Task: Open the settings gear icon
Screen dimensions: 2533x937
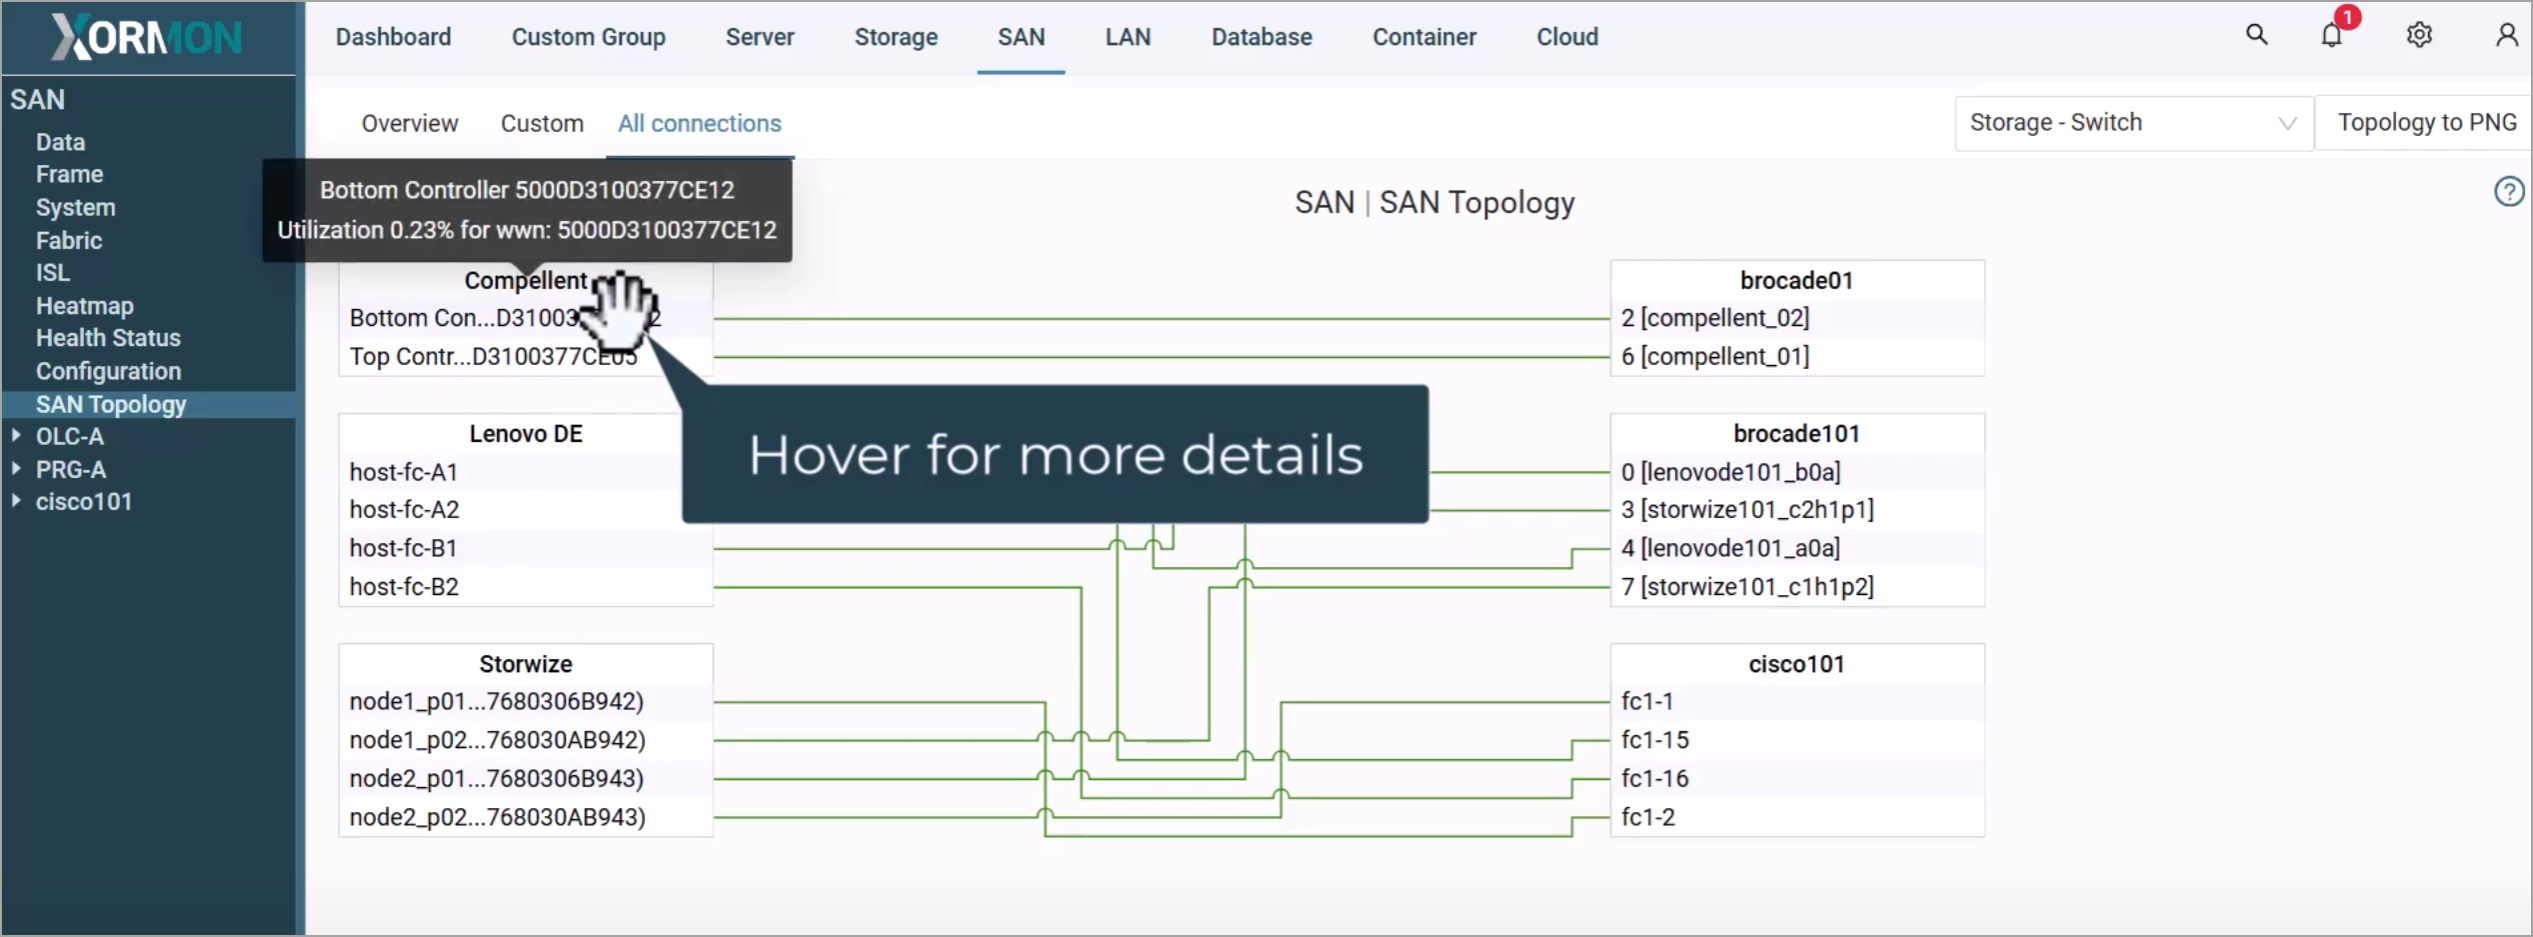Action: [x=2419, y=35]
